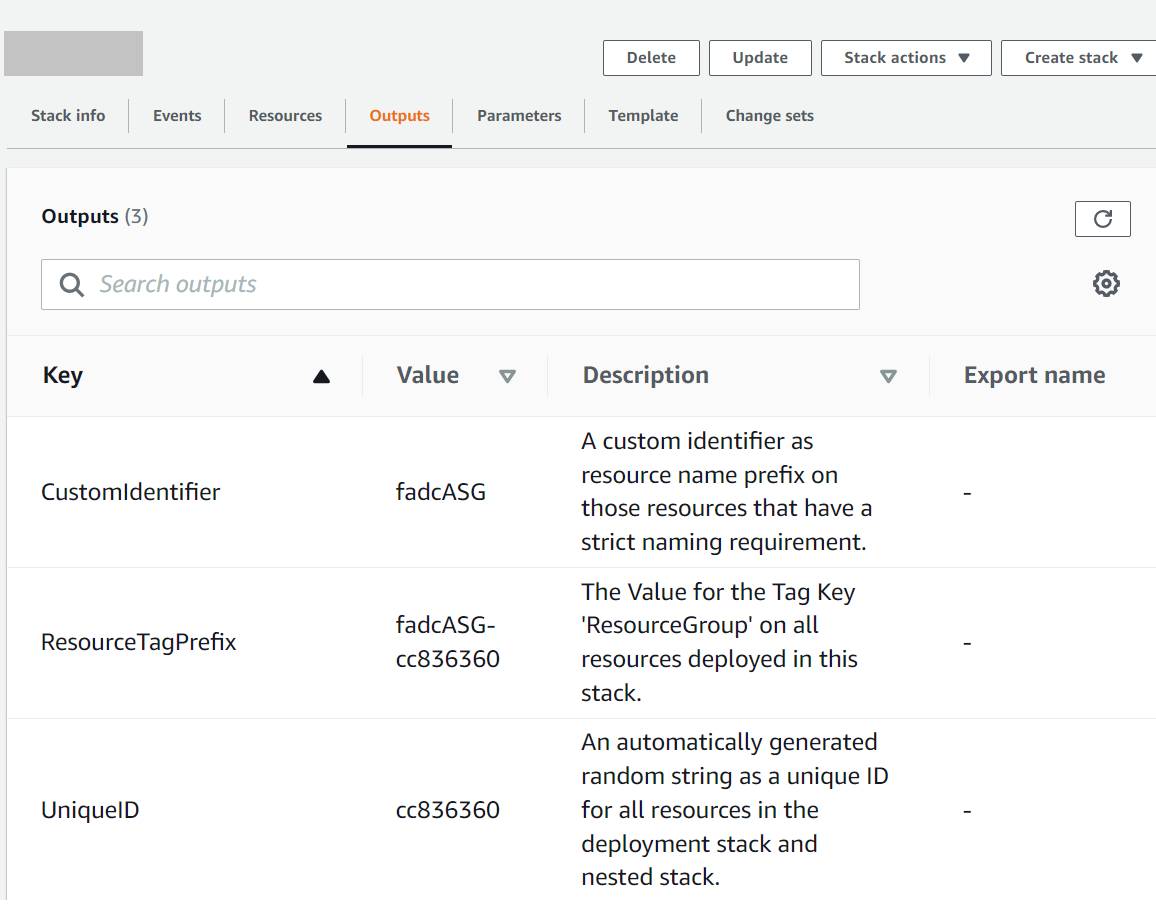View the Change sets tab

(769, 115)
